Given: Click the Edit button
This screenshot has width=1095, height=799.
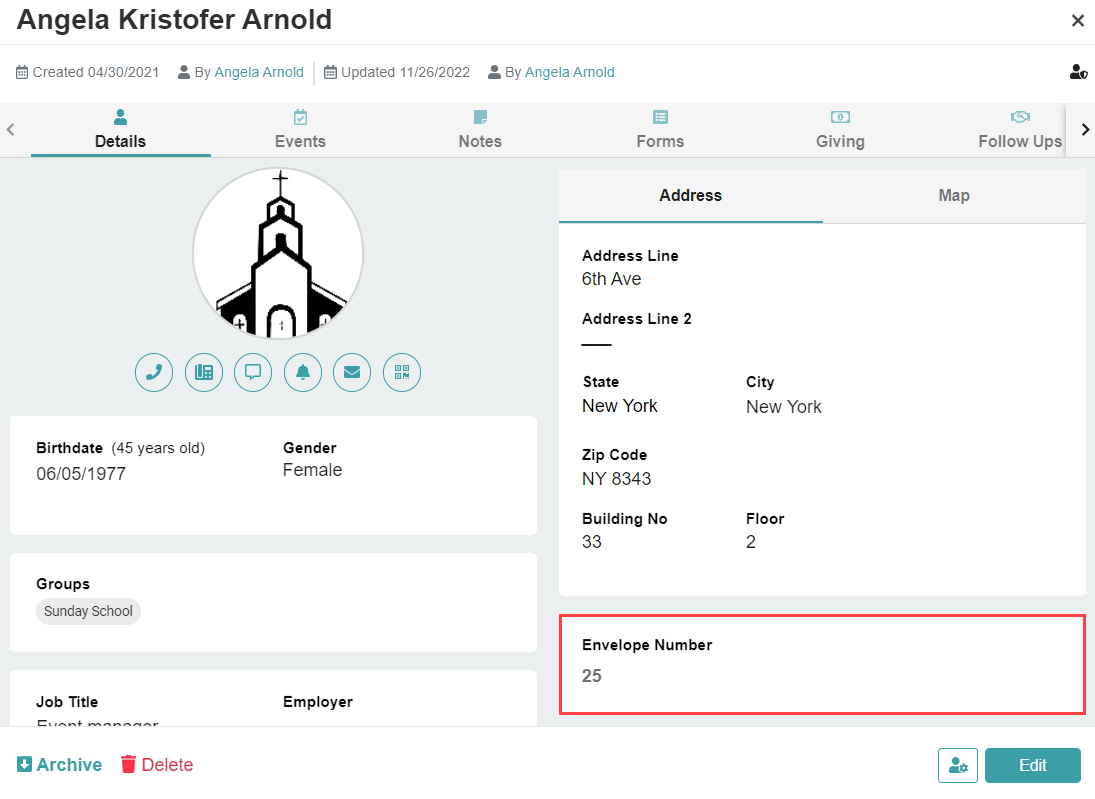Looking at the screenshot, I should (x=1033, y=765).
